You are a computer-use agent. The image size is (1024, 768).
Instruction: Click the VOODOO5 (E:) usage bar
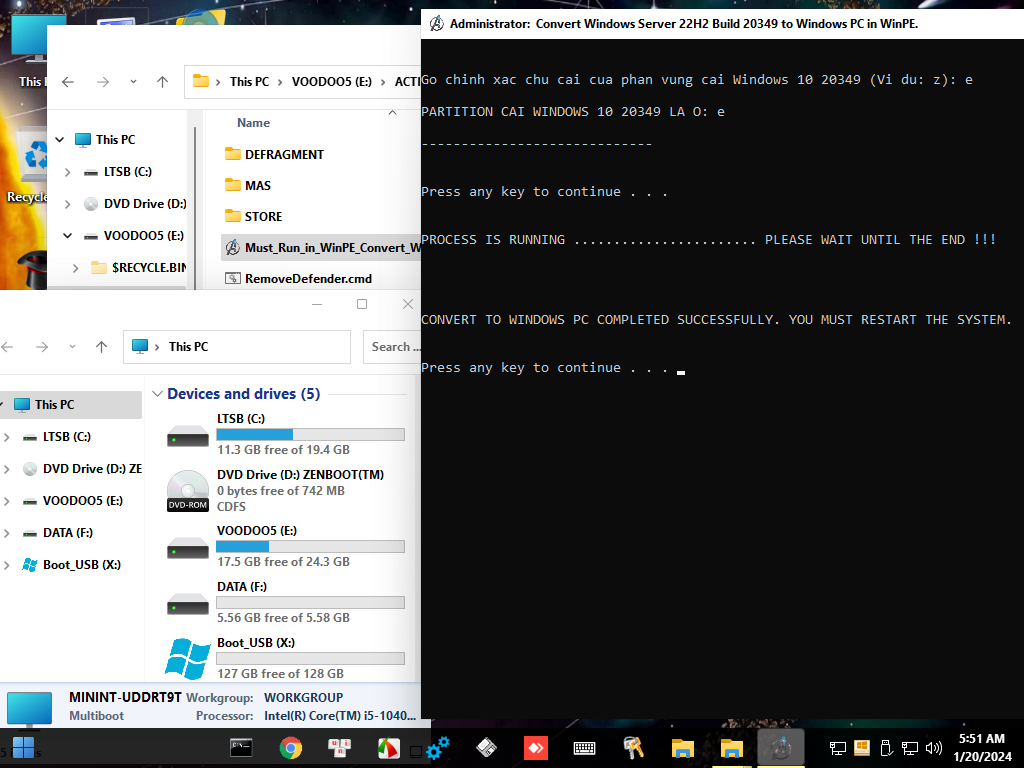(x=310, y=547)
